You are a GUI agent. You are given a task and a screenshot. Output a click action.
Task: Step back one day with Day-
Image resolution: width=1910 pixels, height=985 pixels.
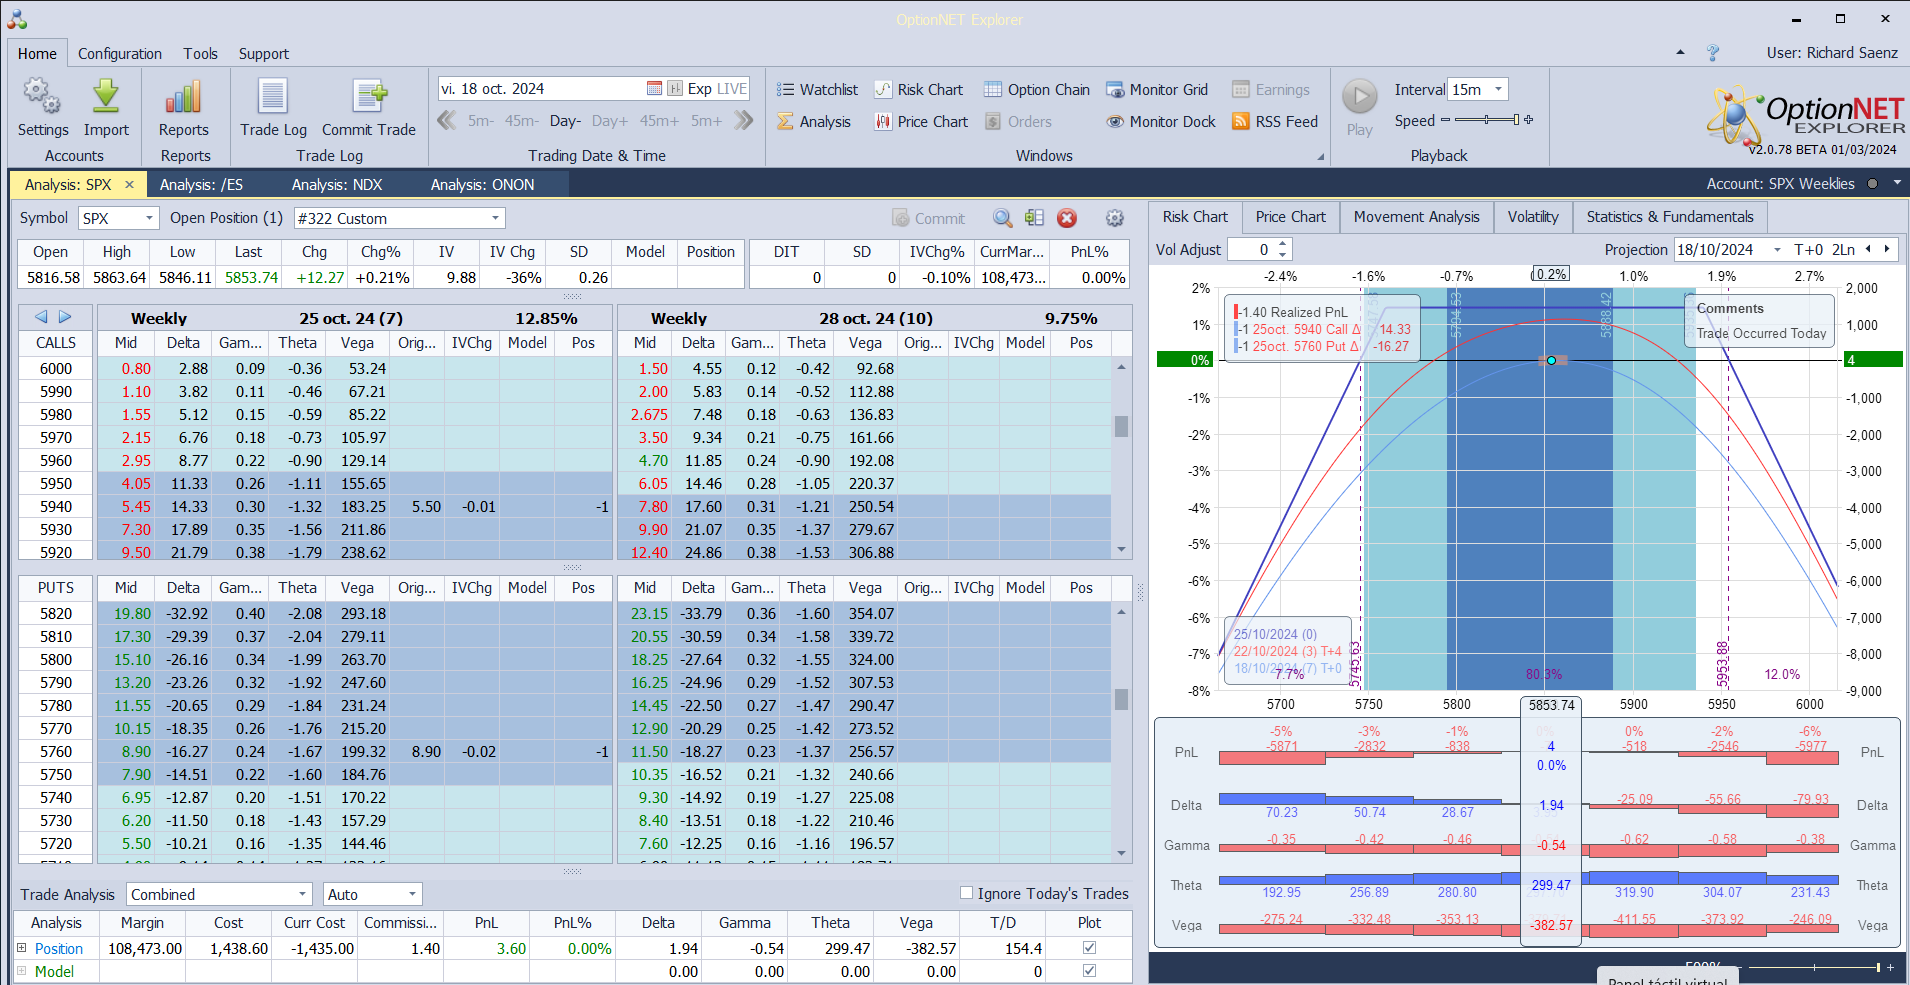point(565,121)
